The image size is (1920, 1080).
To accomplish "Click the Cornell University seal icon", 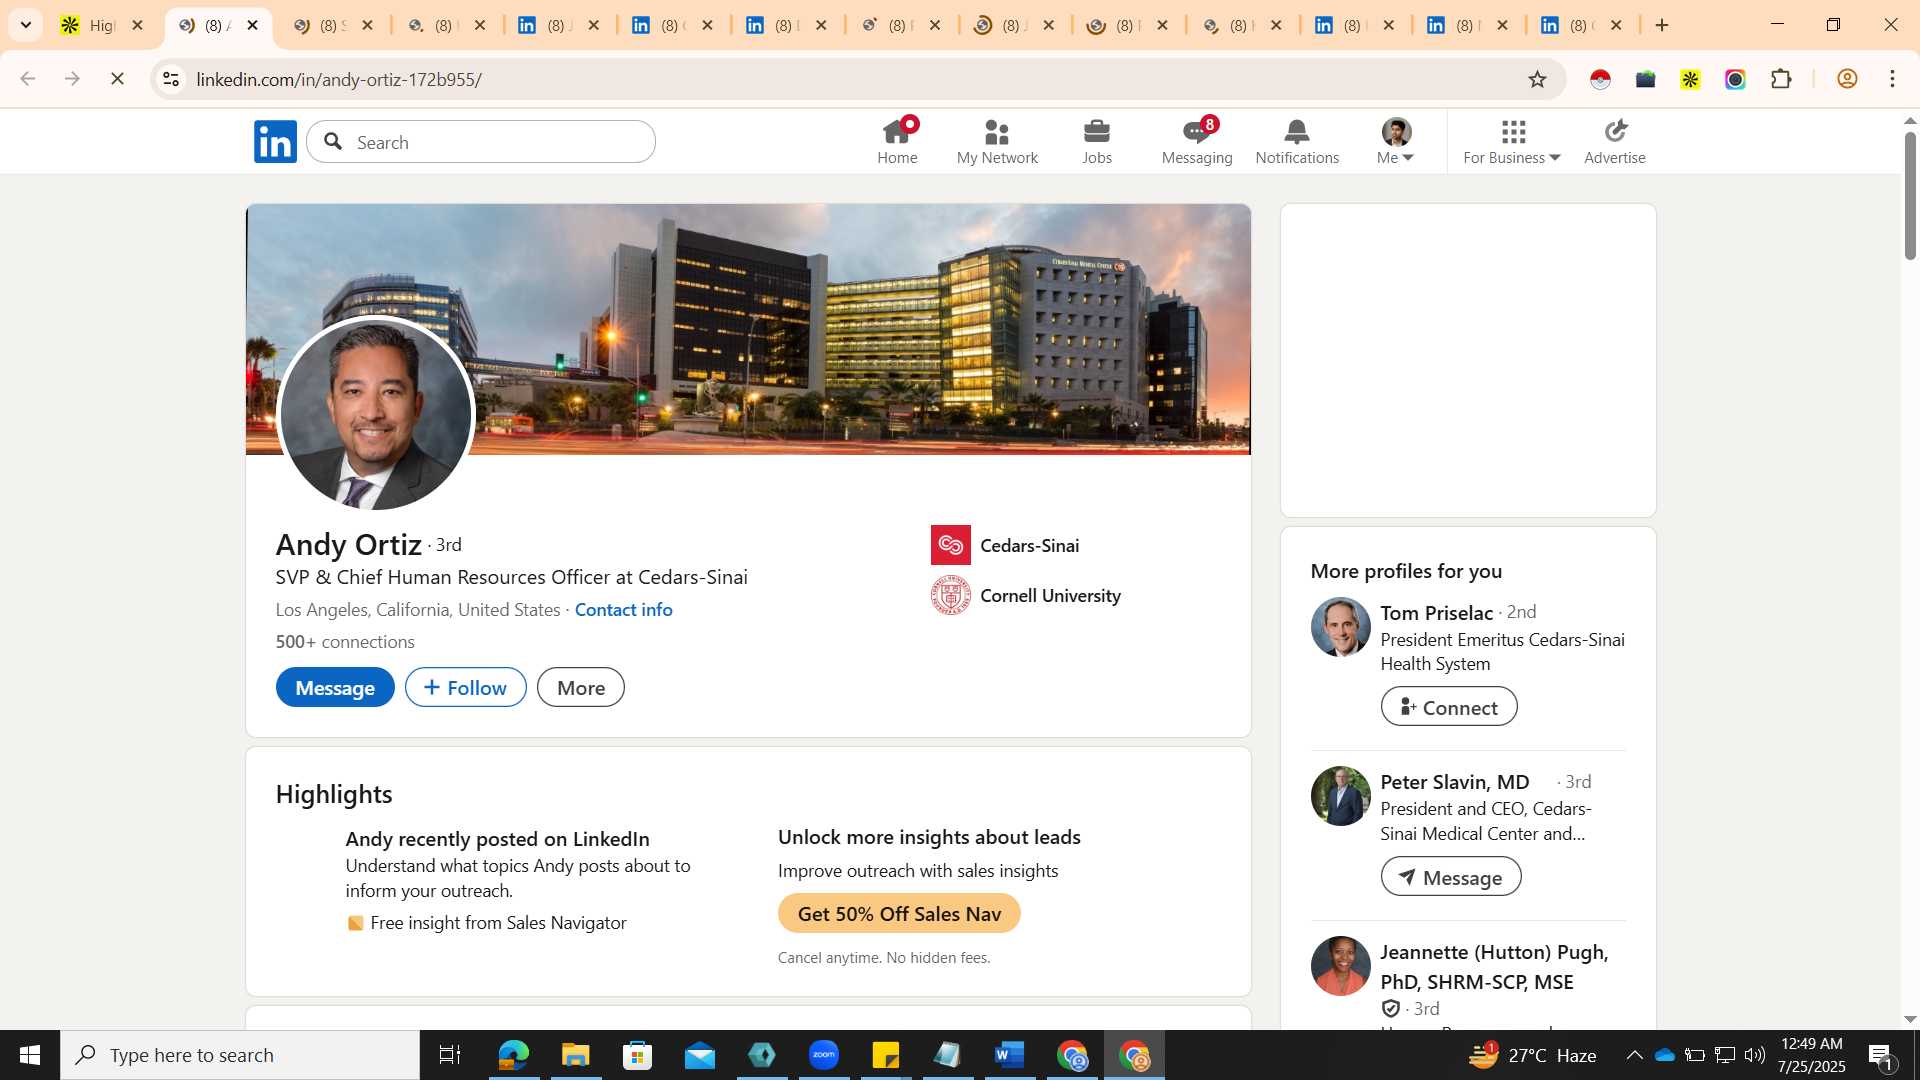I will pyautogui.click(x=951, y=595).
